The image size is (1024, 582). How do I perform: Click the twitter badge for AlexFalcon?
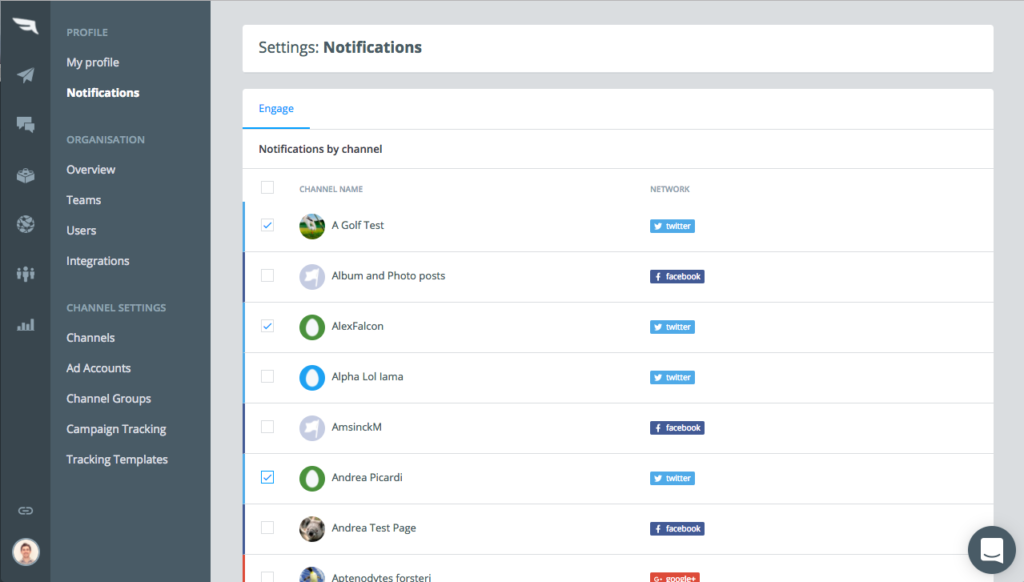672,327
